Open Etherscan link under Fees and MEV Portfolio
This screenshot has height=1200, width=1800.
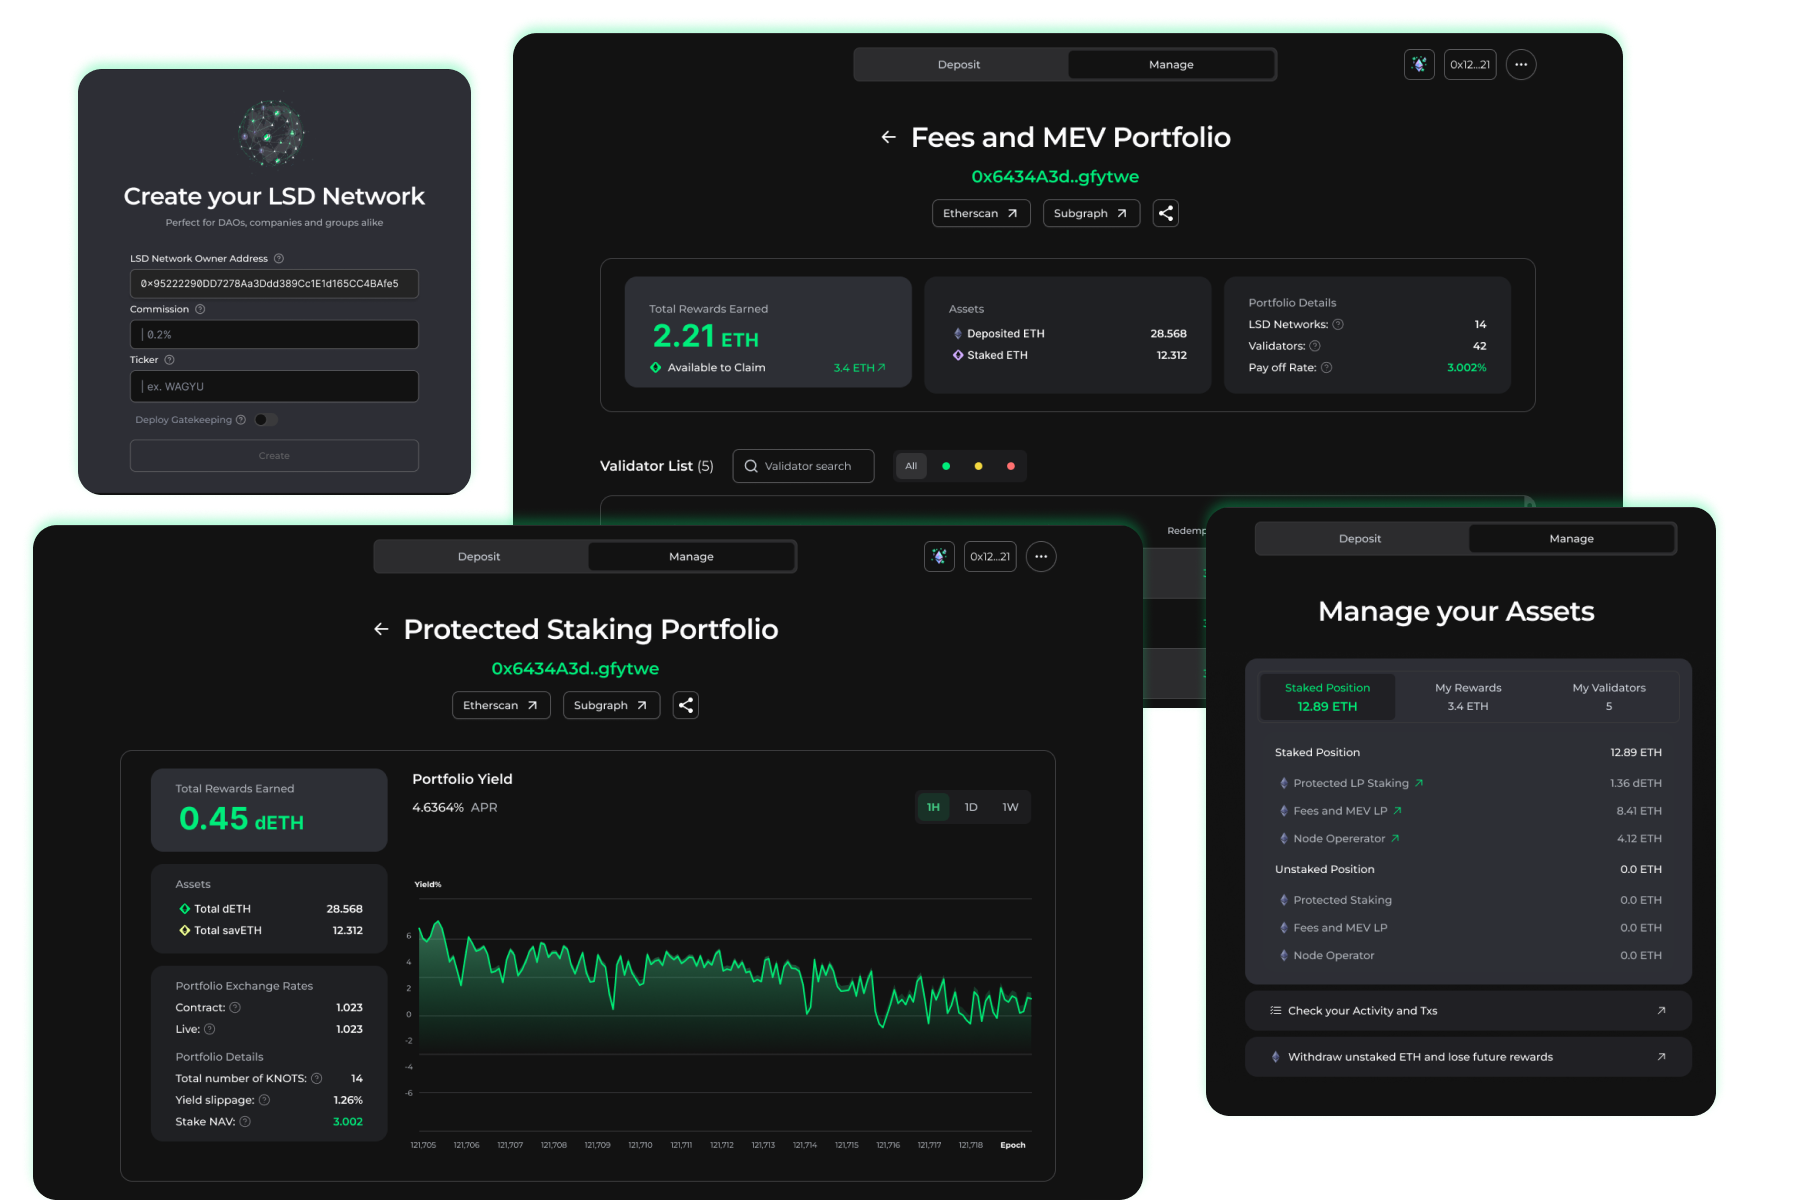980,213
